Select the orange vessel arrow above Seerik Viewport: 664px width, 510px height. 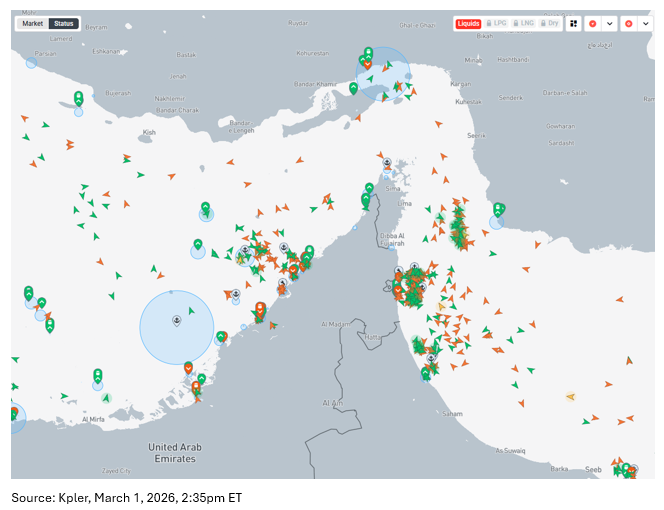(x=438, y=124)
